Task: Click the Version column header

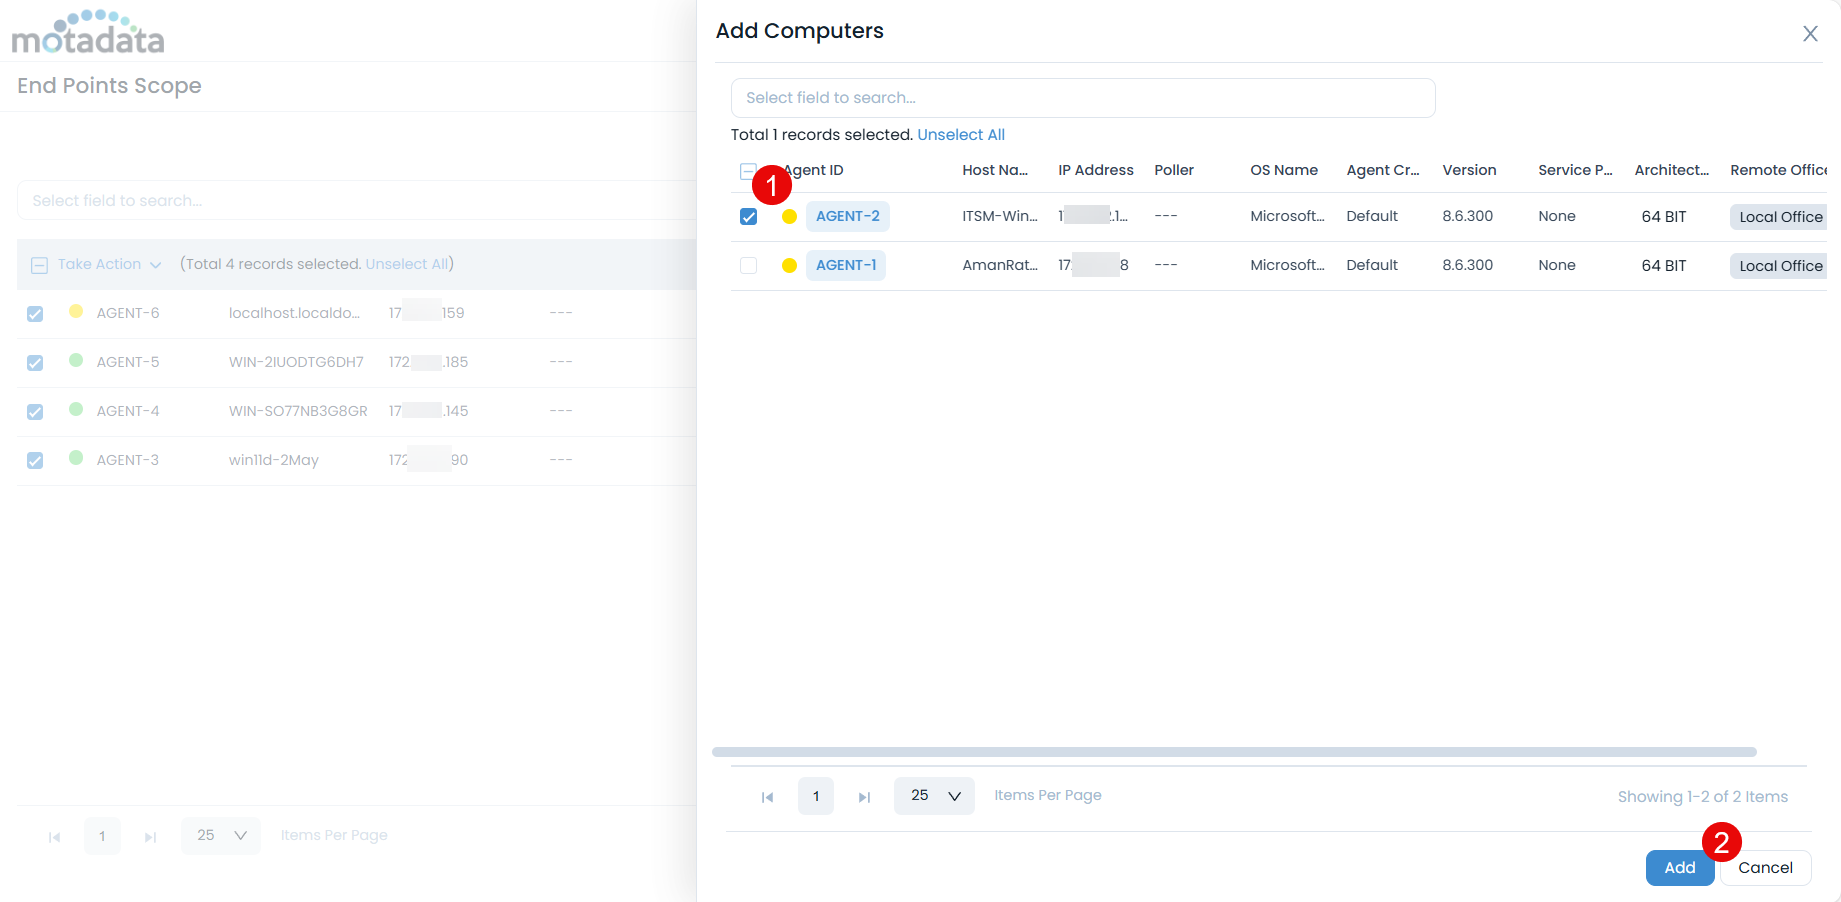Action: pyautogui.click(x=1468, y=170)
